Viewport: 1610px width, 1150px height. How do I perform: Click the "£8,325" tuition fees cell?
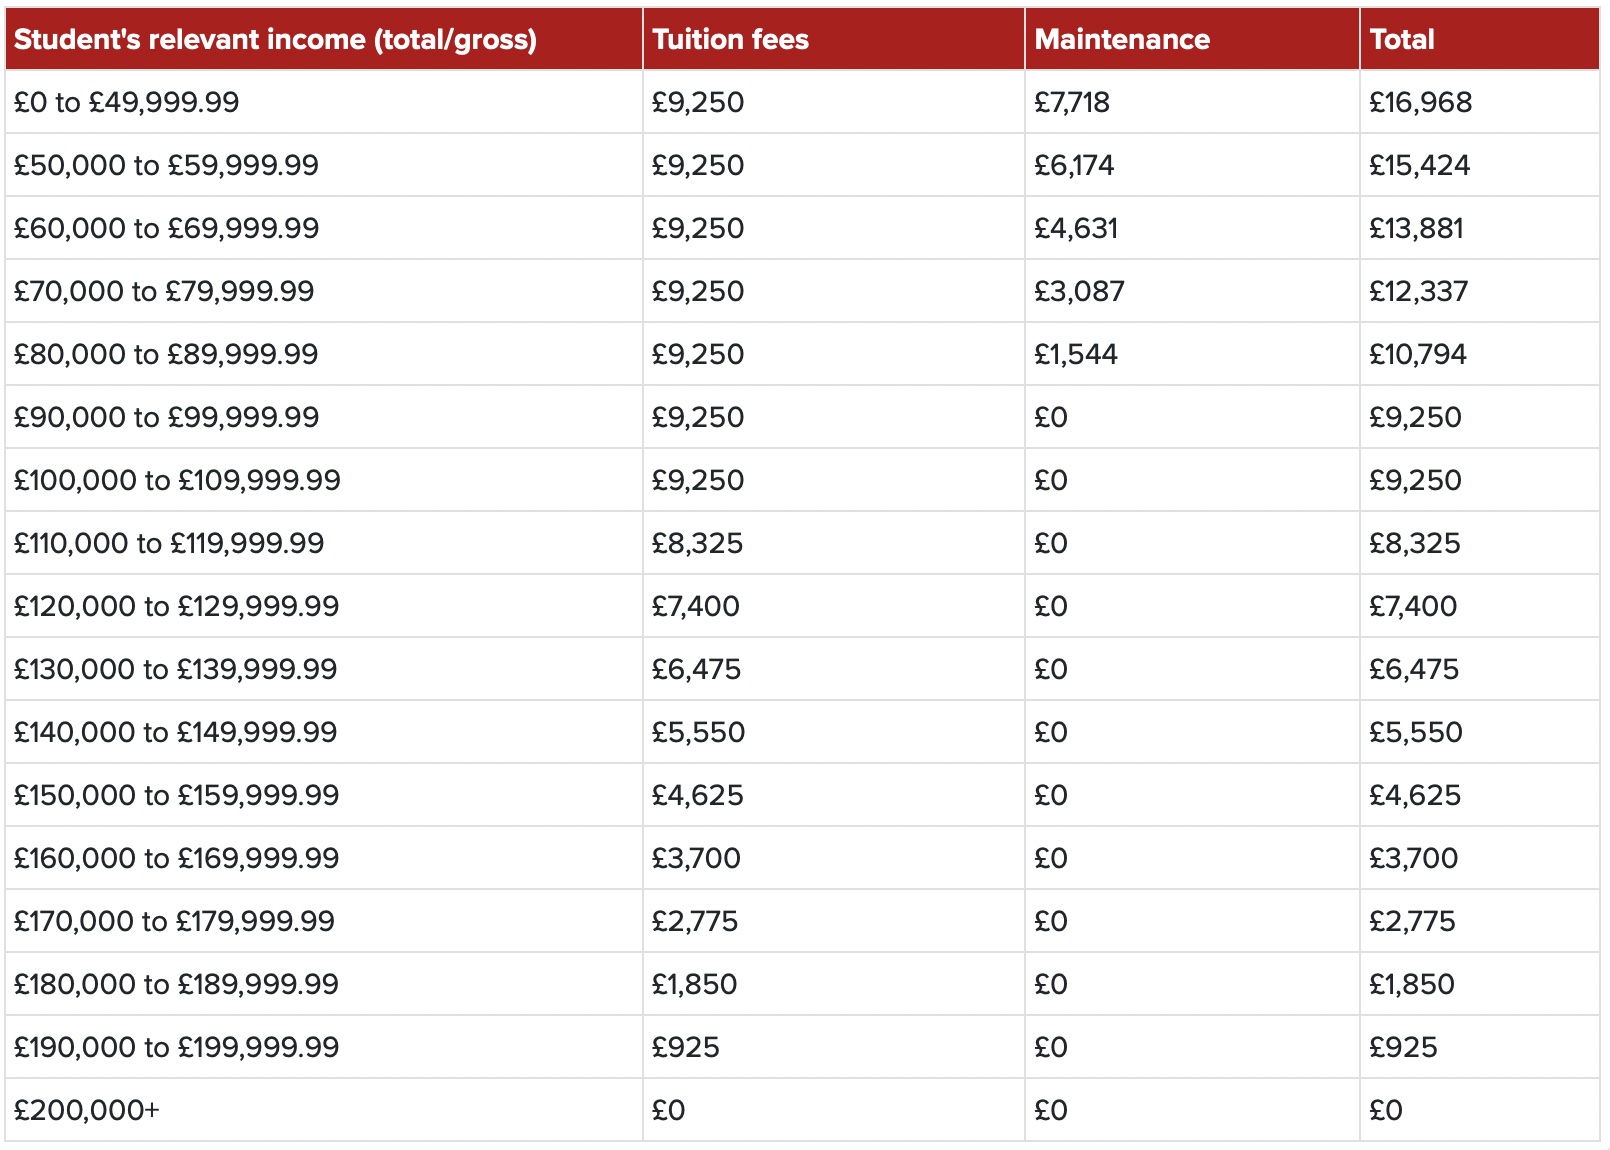pos(833,543)
